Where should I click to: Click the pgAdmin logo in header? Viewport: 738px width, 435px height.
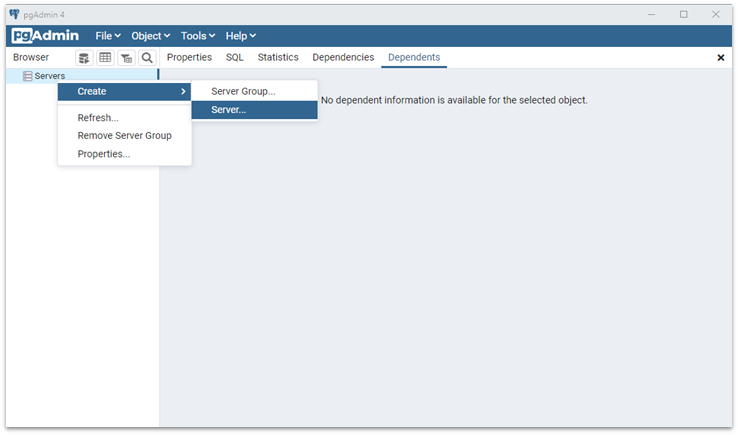[x=45, y=36]
